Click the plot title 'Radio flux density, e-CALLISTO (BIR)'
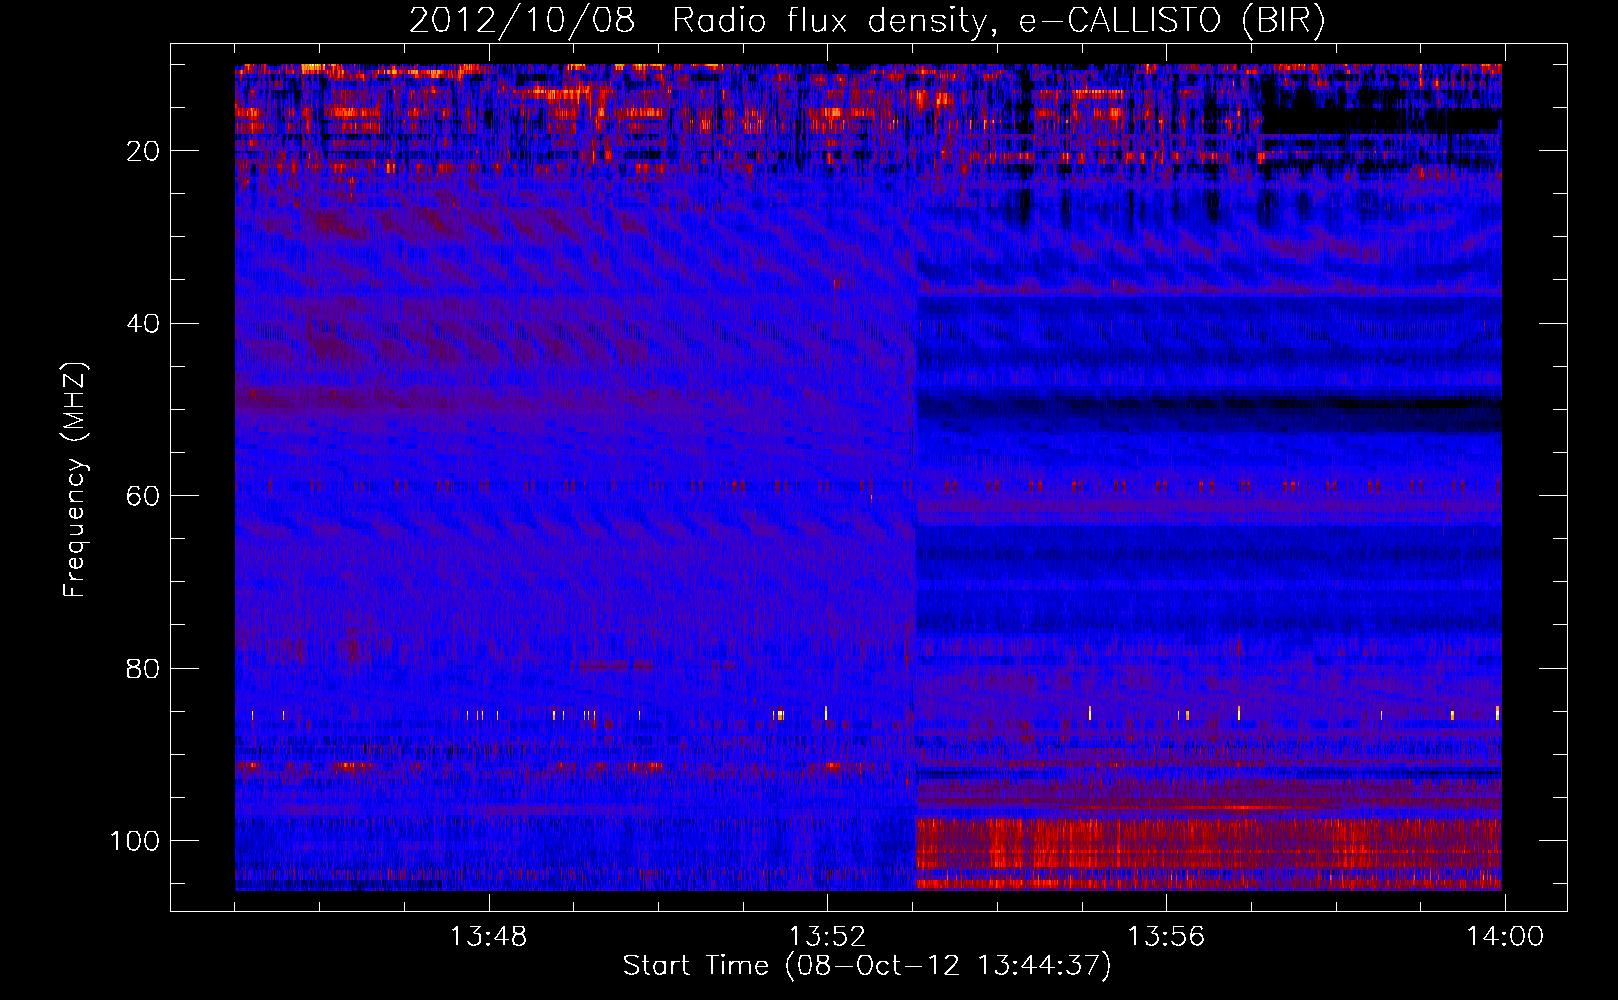1618x1000 pixels. 998,21
